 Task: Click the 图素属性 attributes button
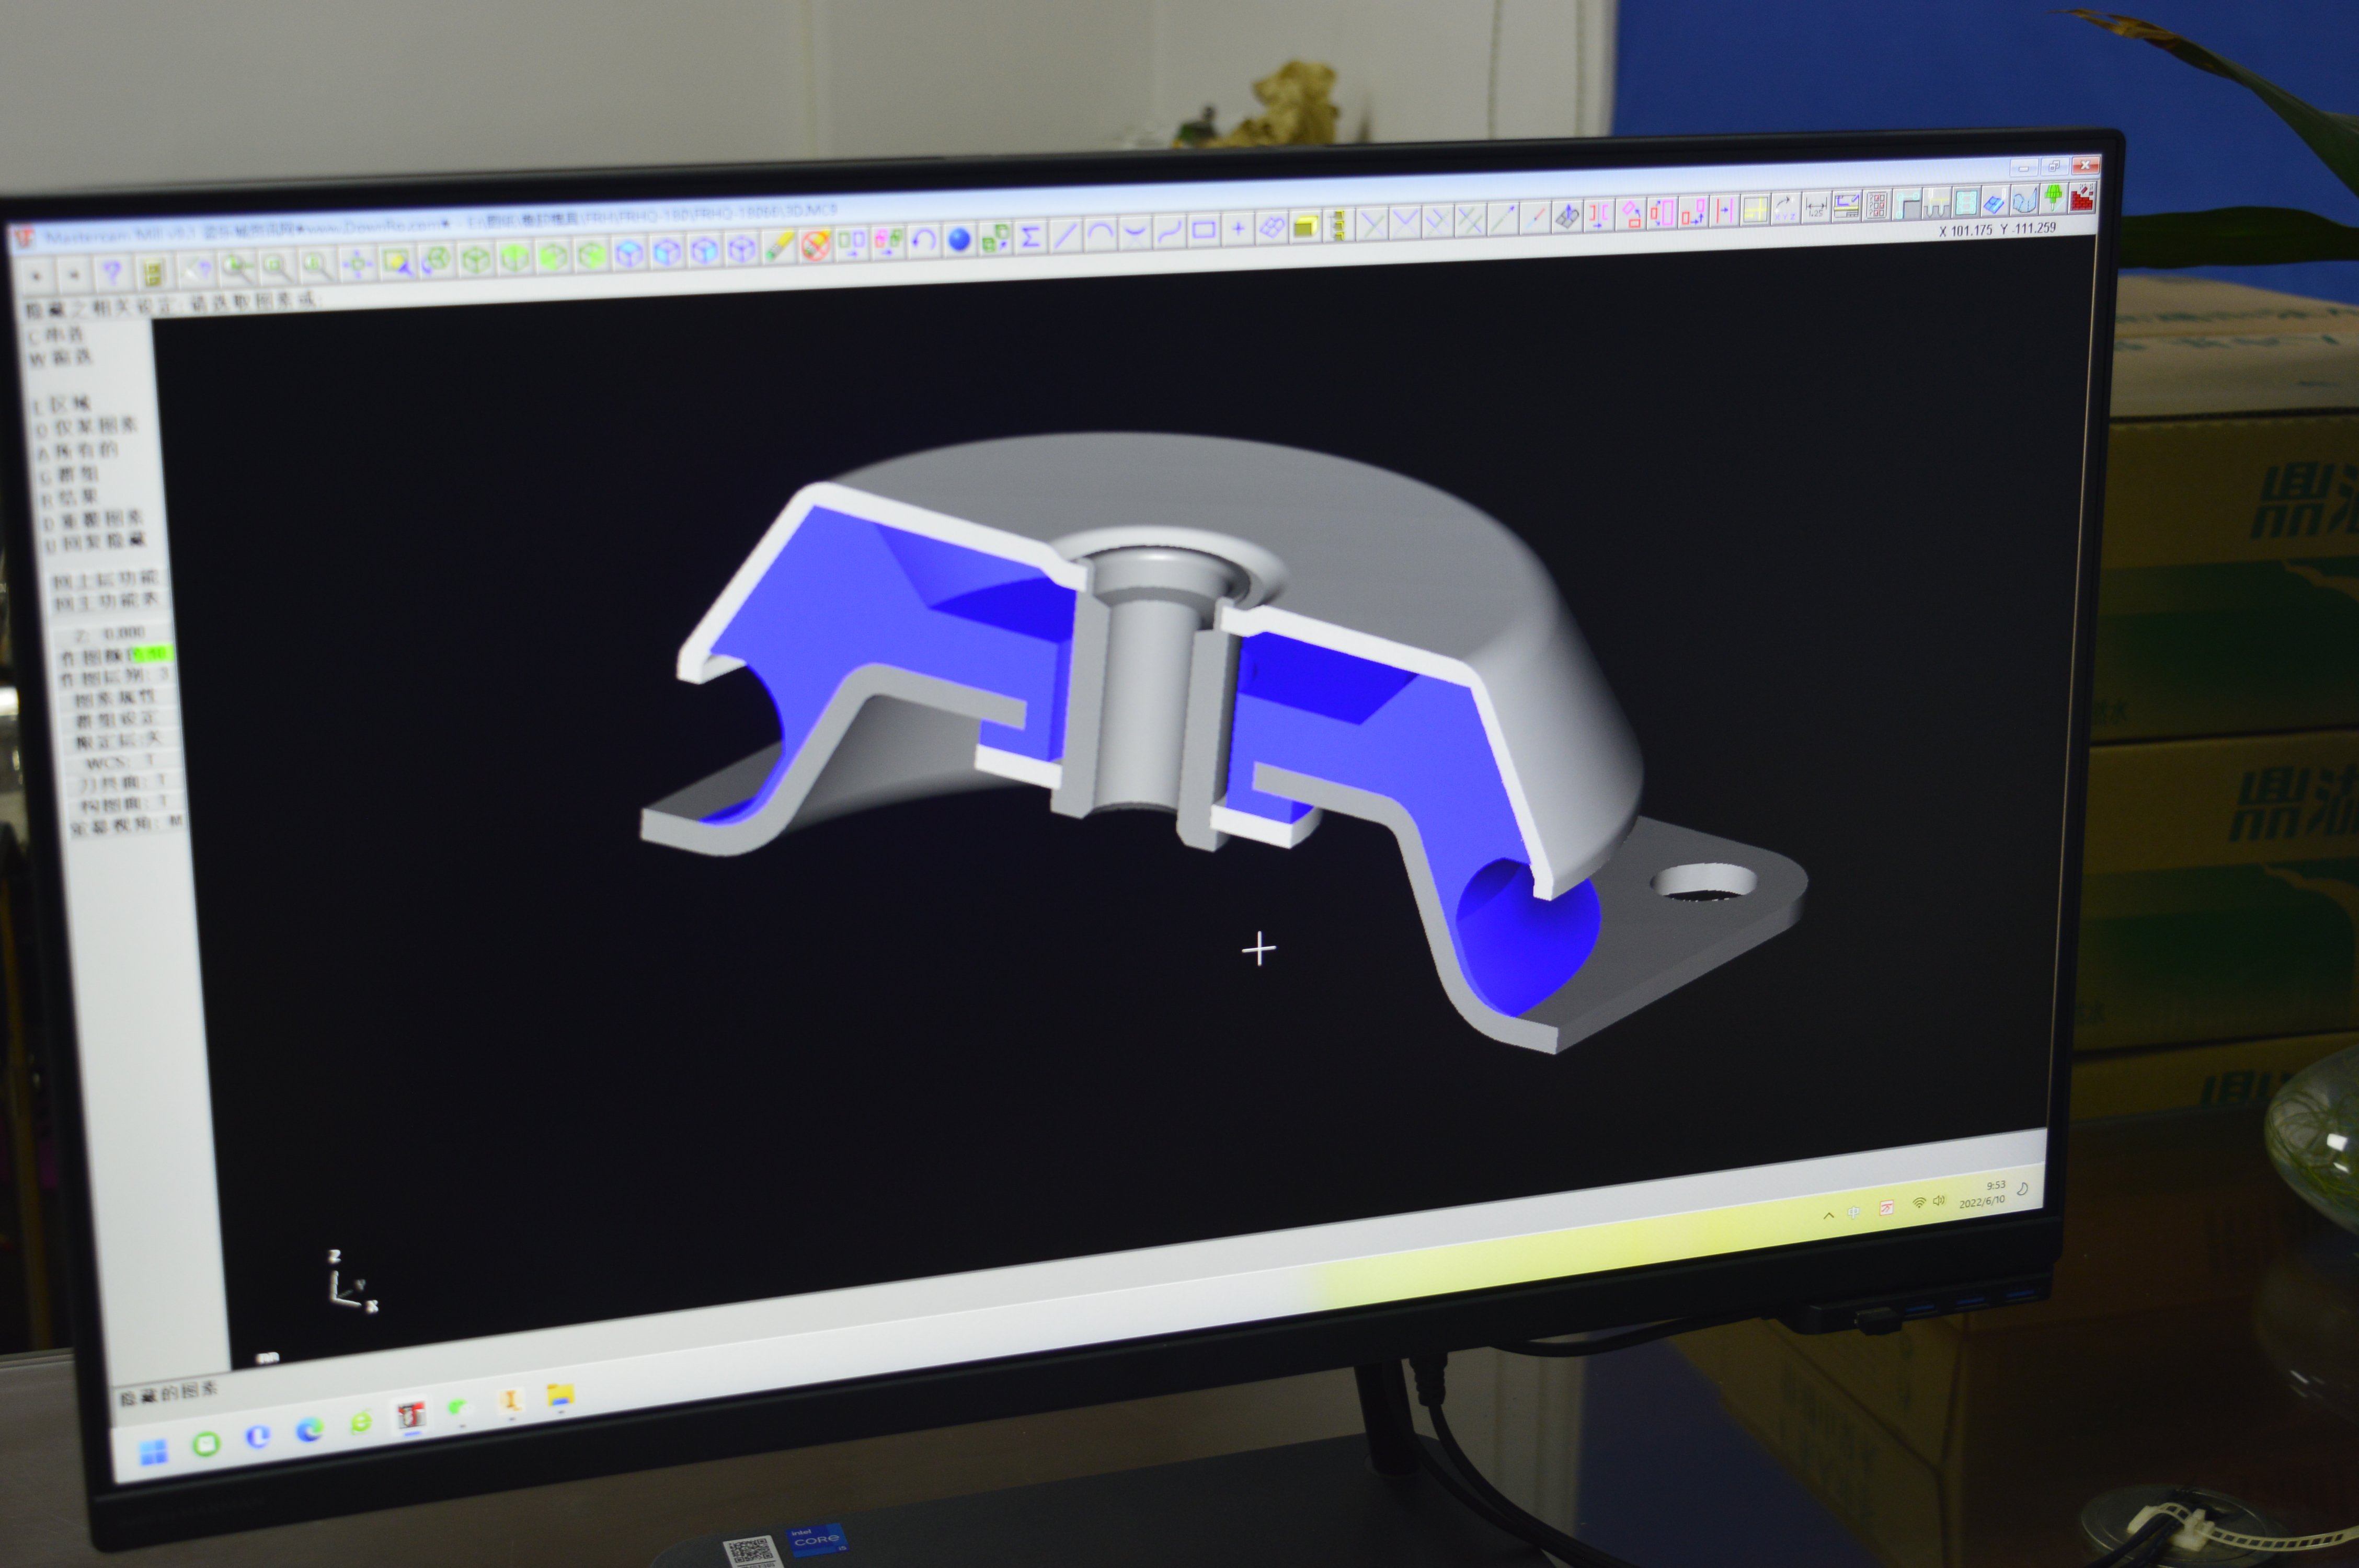[x=119, y=698]
